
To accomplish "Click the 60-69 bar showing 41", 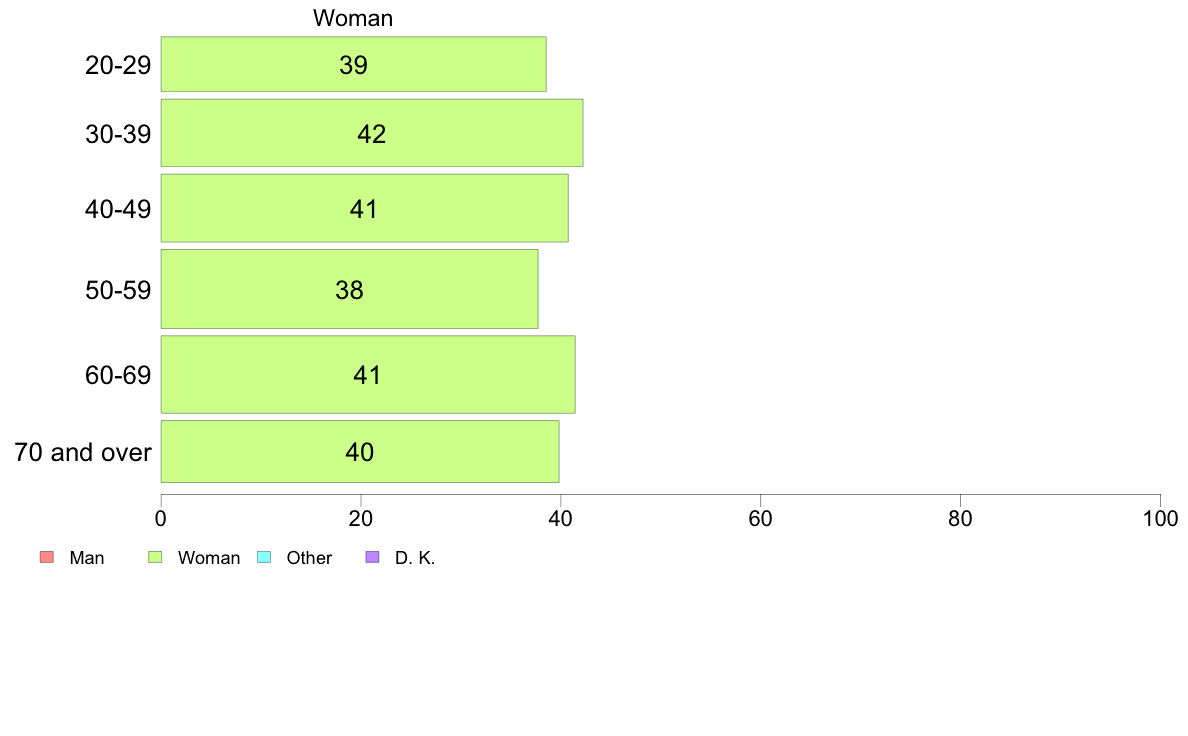I will coord(368,374).
